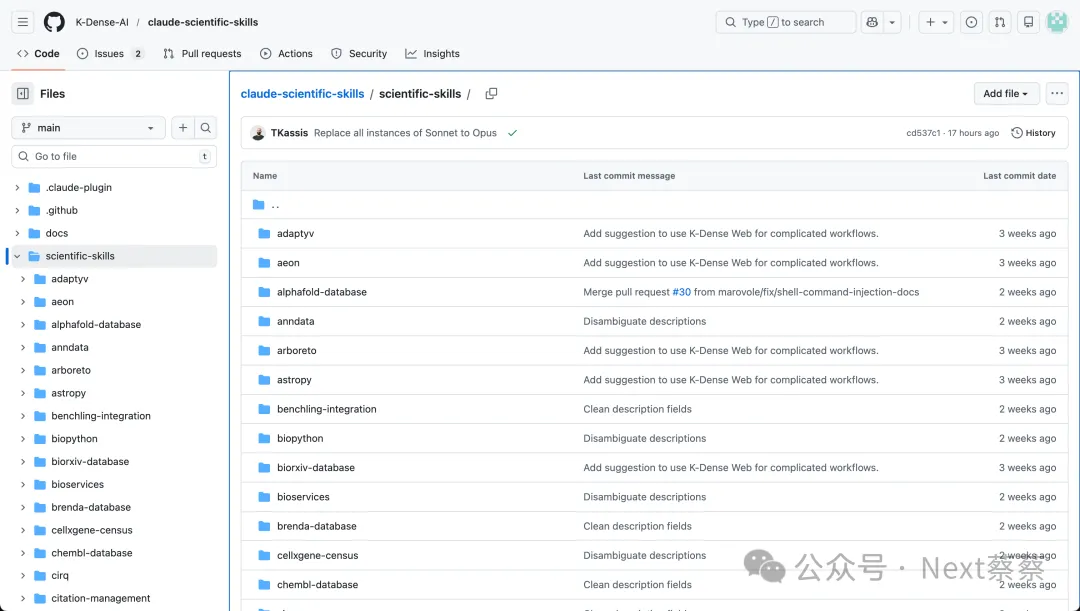The width and height of the screenshot is (1080, 611).
Task: Open the main branch dropdown
Action: pos(88,128)
